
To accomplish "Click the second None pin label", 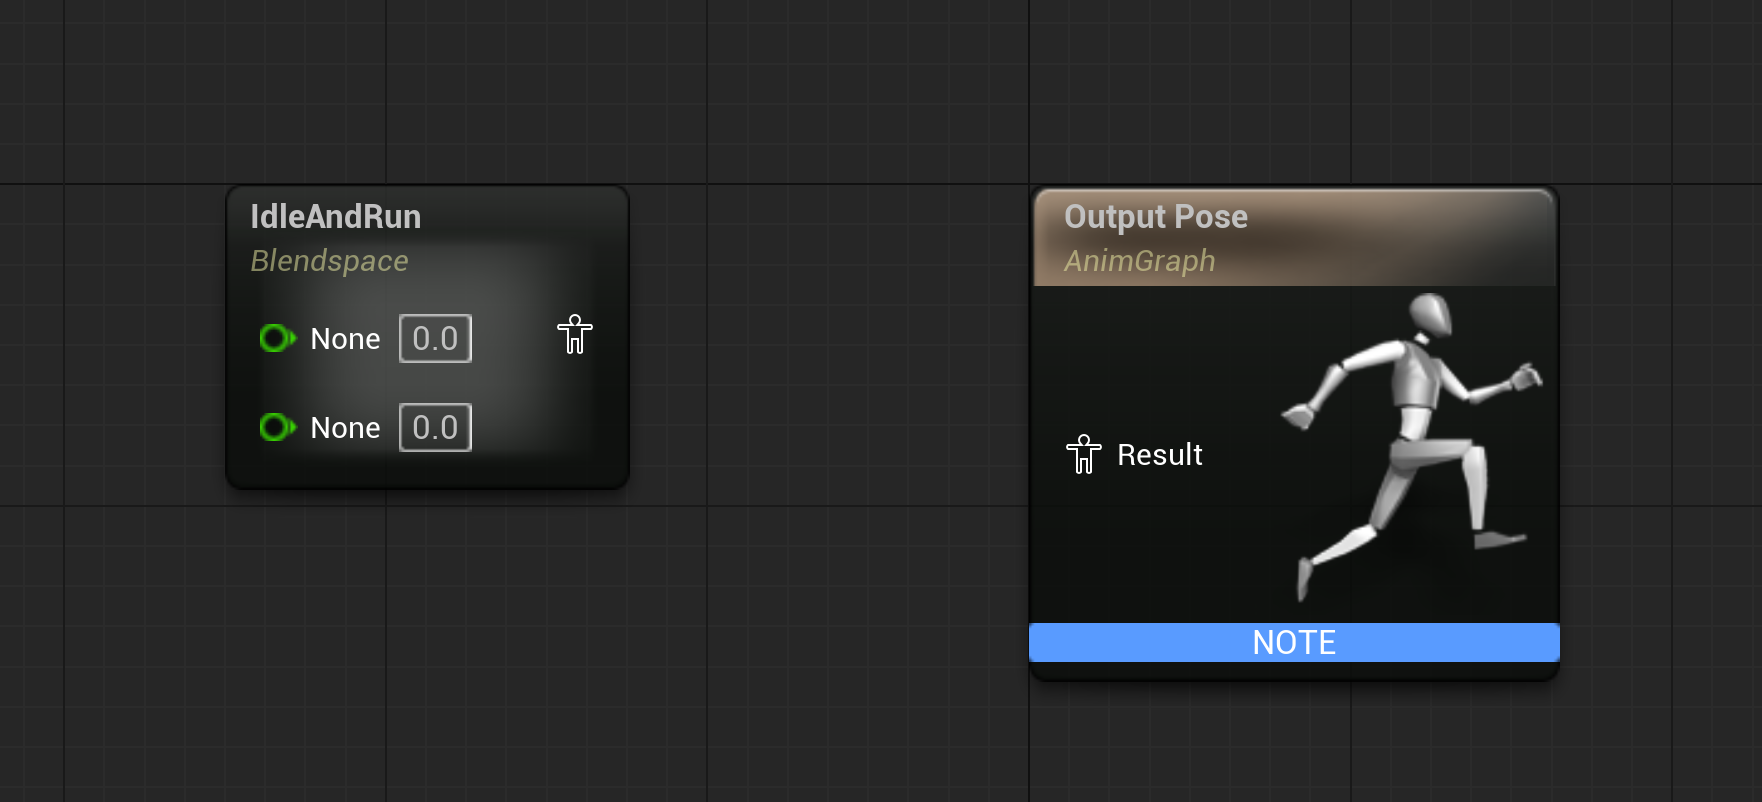I will pos(345,428).
